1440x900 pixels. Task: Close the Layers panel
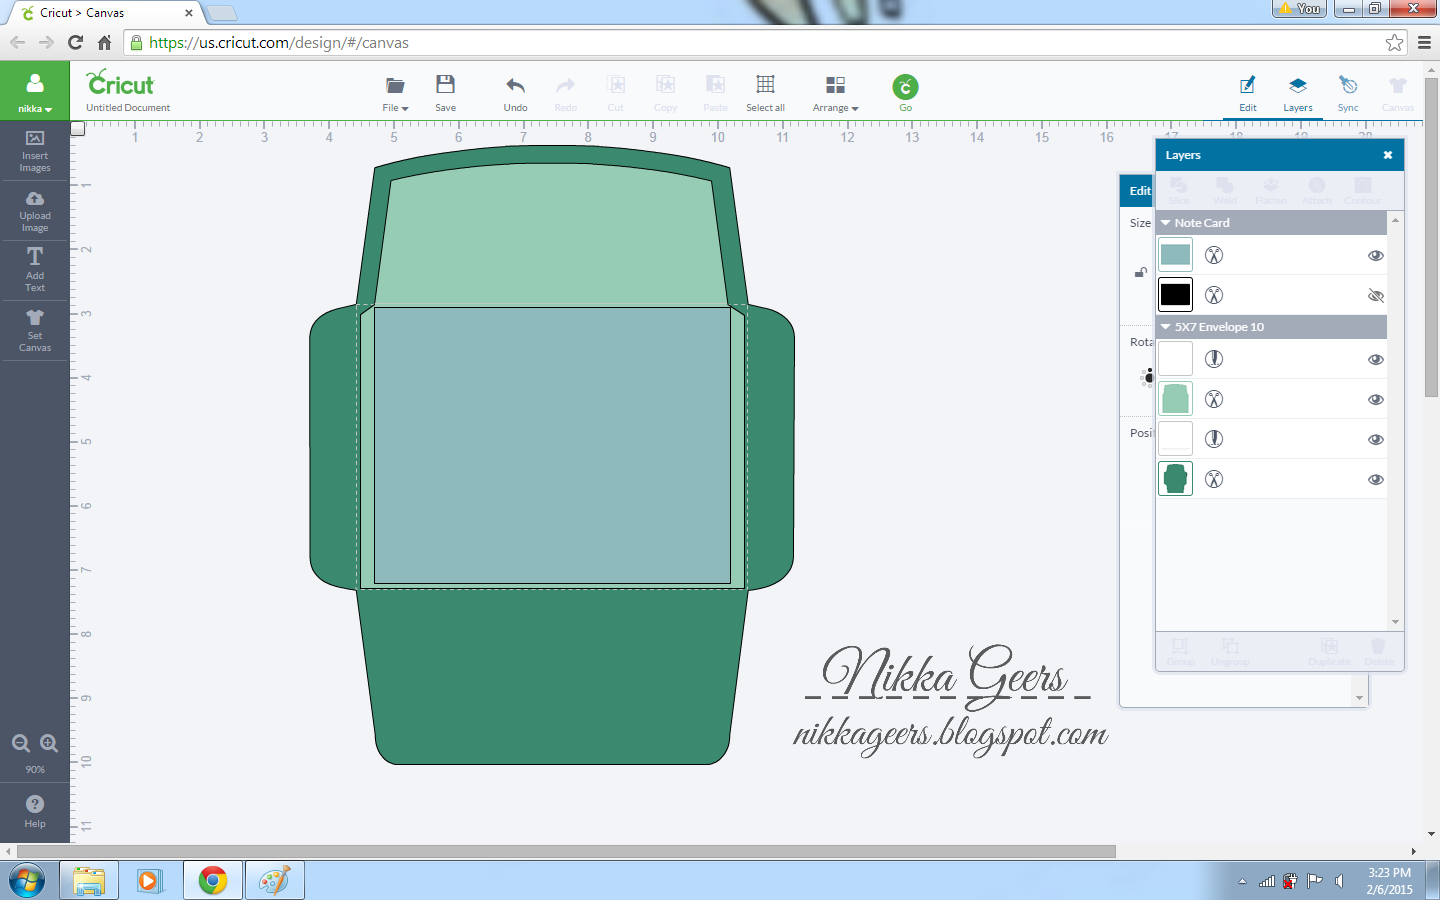[x=1387, y=155]
